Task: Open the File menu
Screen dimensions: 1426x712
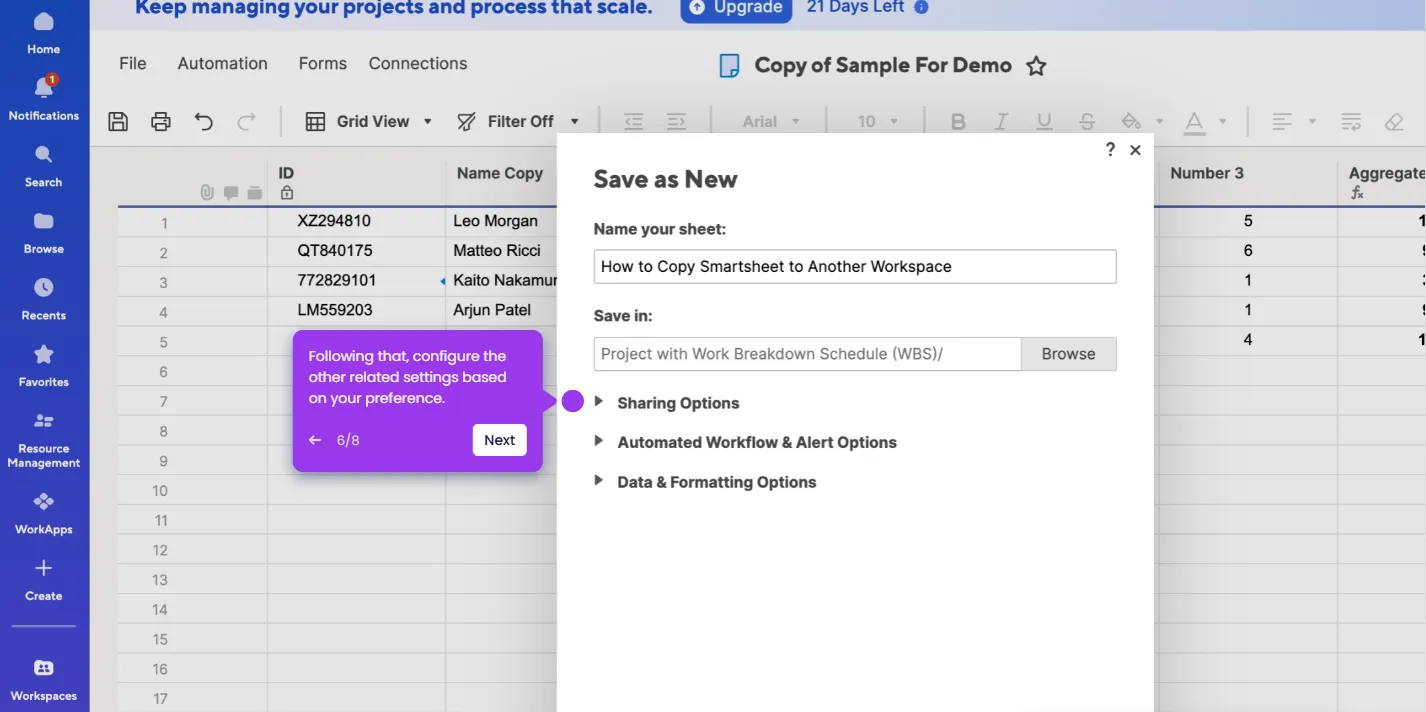Action: 133,63
